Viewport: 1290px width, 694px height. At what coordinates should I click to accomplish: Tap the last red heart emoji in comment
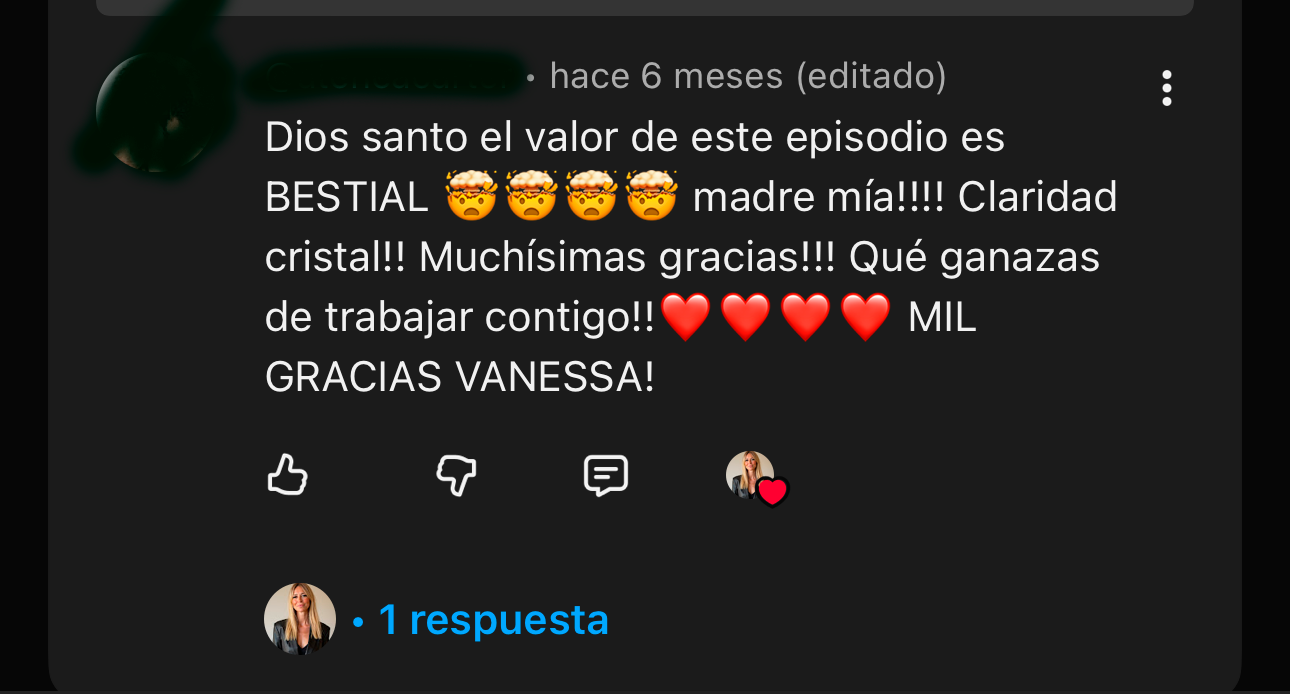pos(865,318)
